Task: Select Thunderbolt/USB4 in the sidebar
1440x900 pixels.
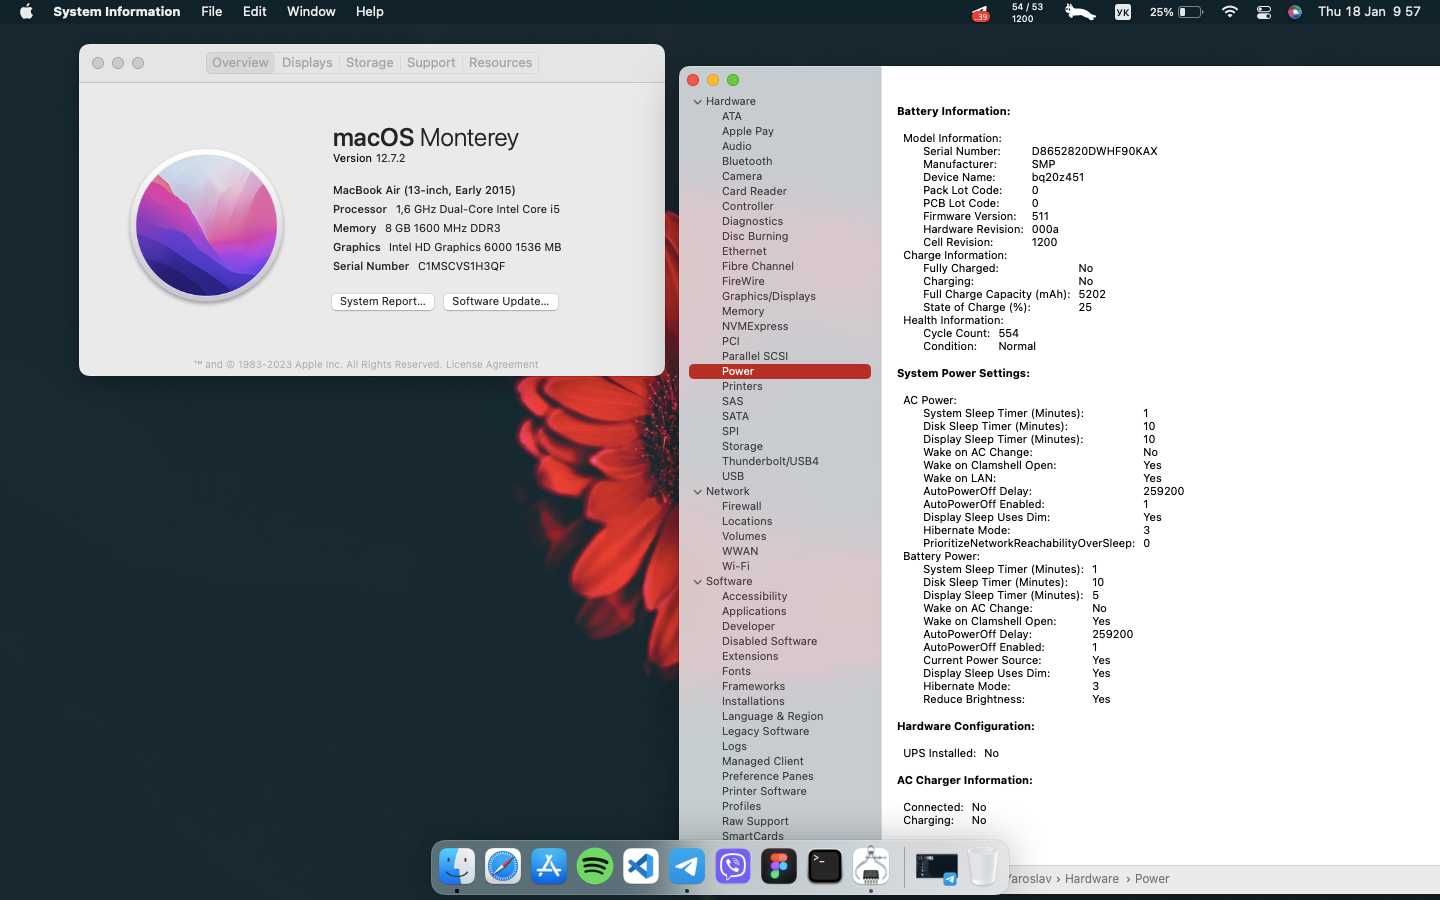Action: click(x=770, y=461)
